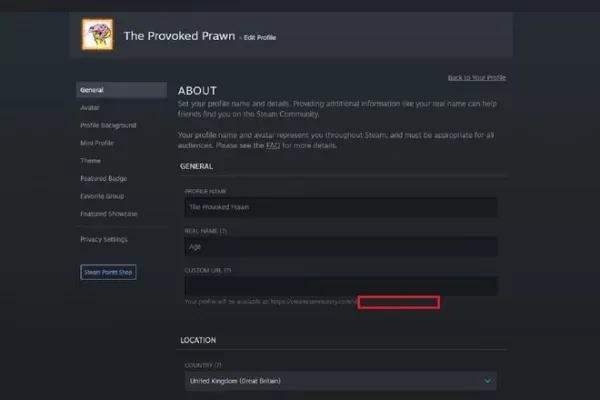Viewport: 600px width, 400px height.
Task: Go to Profile Background settings
Action: coord(108,125)
